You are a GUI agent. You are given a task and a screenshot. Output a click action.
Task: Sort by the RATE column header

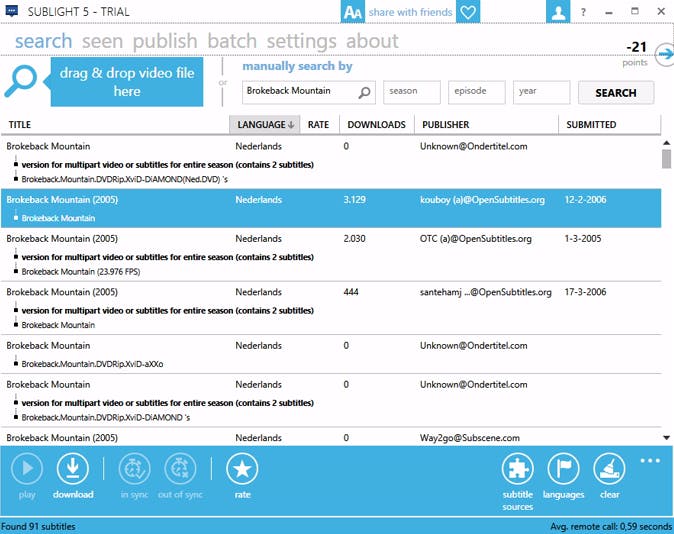point(319,125)
